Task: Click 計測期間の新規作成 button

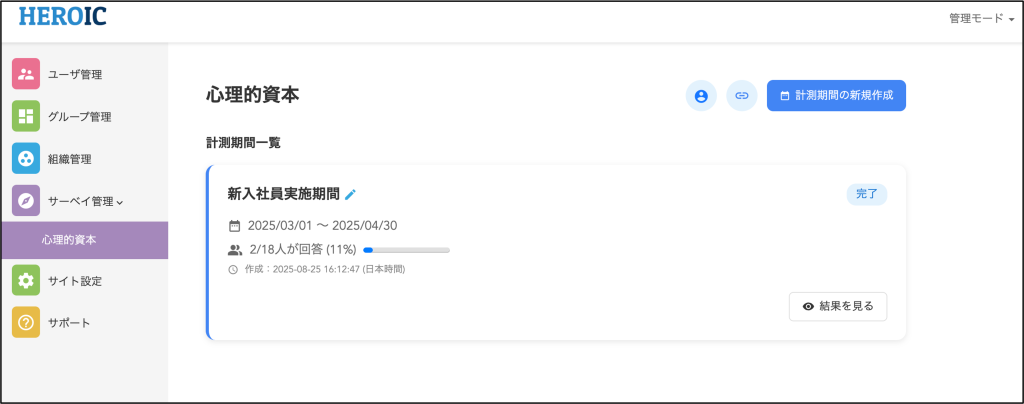Action: 836,96
